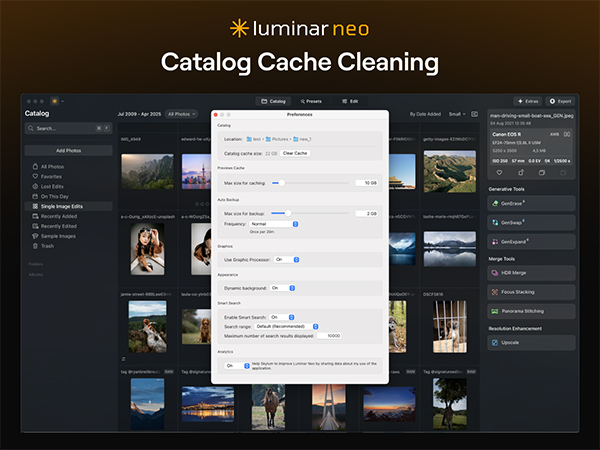
Task: Click the Recently Added icon
Action: (x=35, y=216)
